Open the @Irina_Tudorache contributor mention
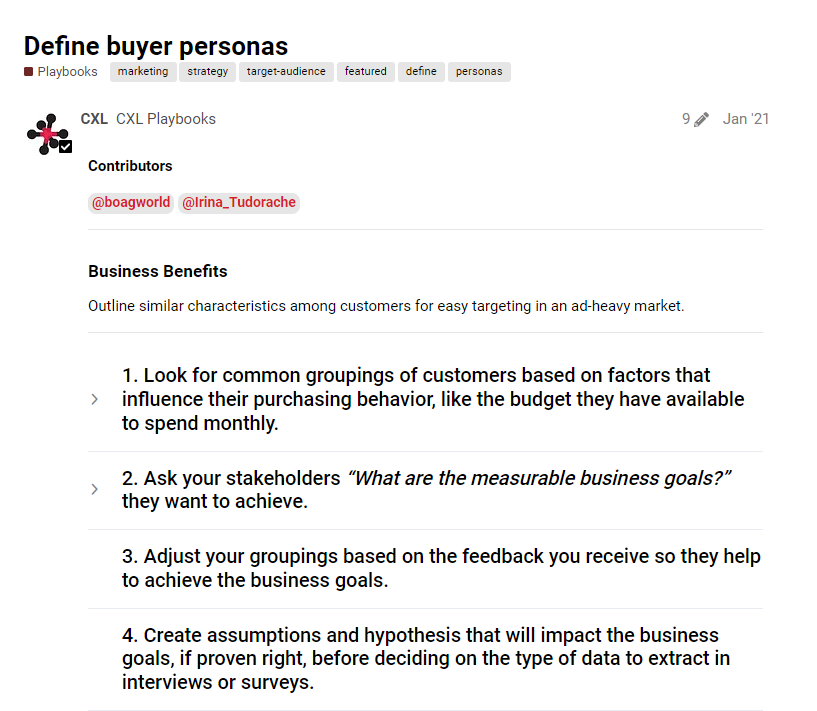The height and width of the screenshot is (711, 817). point(239,202)
